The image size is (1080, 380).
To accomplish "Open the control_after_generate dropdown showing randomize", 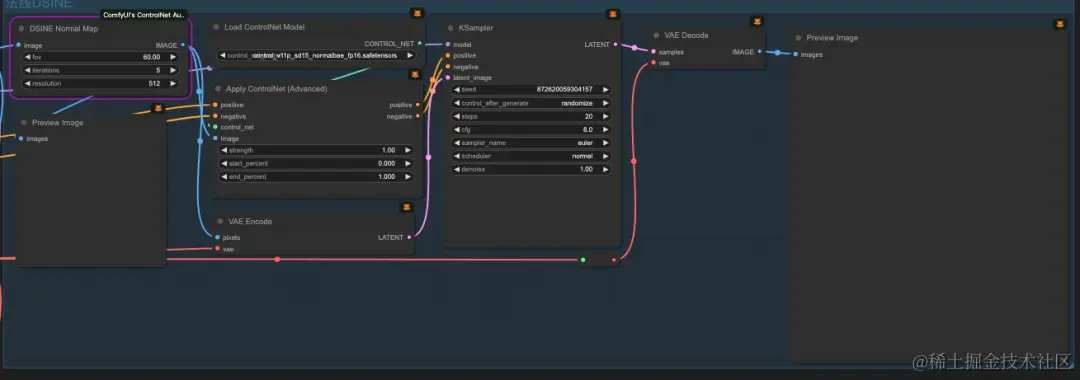I will (x=531, y=103).
